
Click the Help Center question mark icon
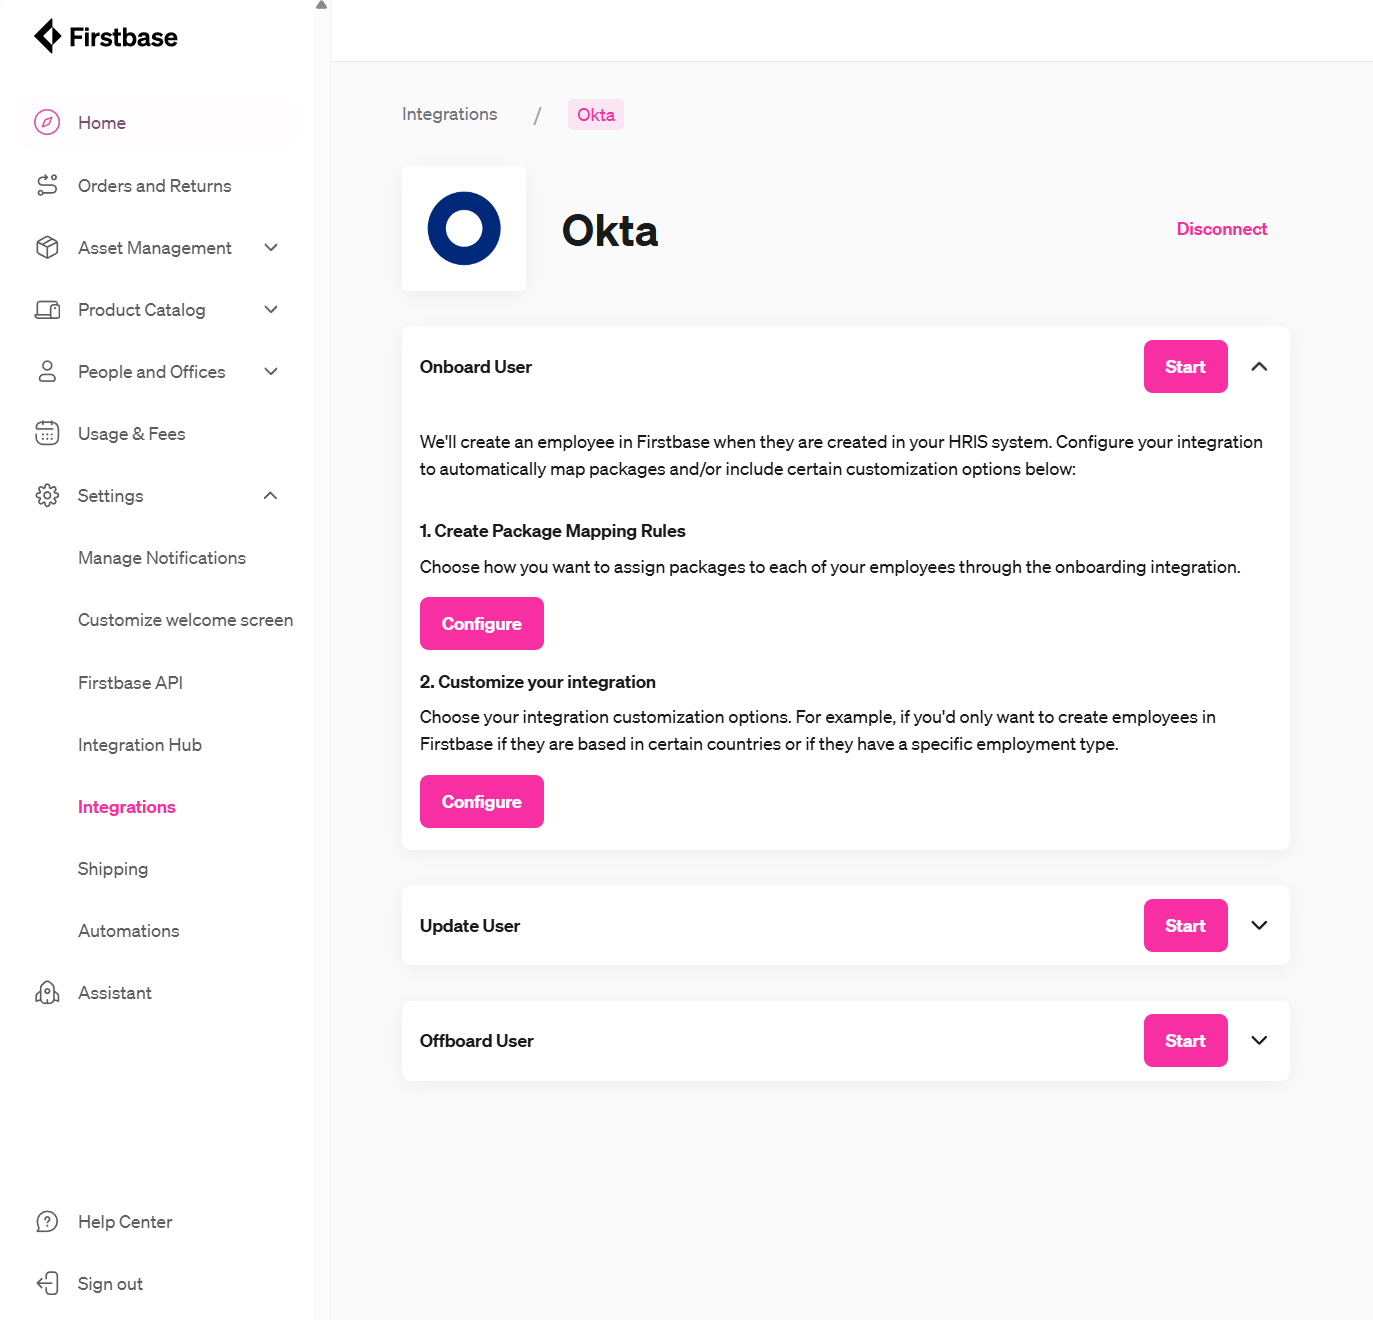click(47, 1221)
